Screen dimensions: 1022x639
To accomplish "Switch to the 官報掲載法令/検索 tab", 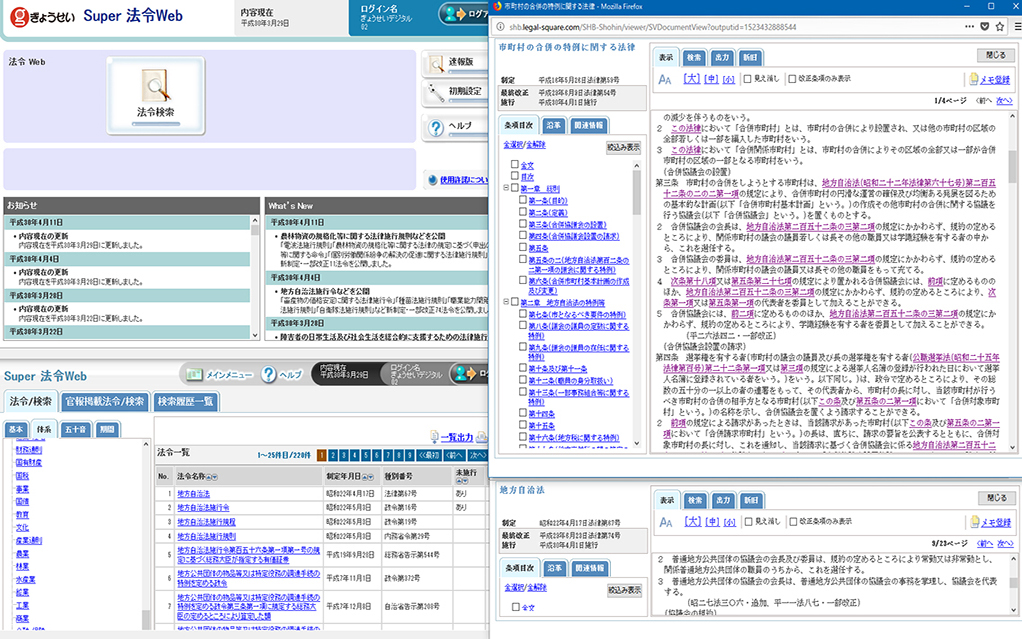I will pyautogui.click(x=106, y=402).
